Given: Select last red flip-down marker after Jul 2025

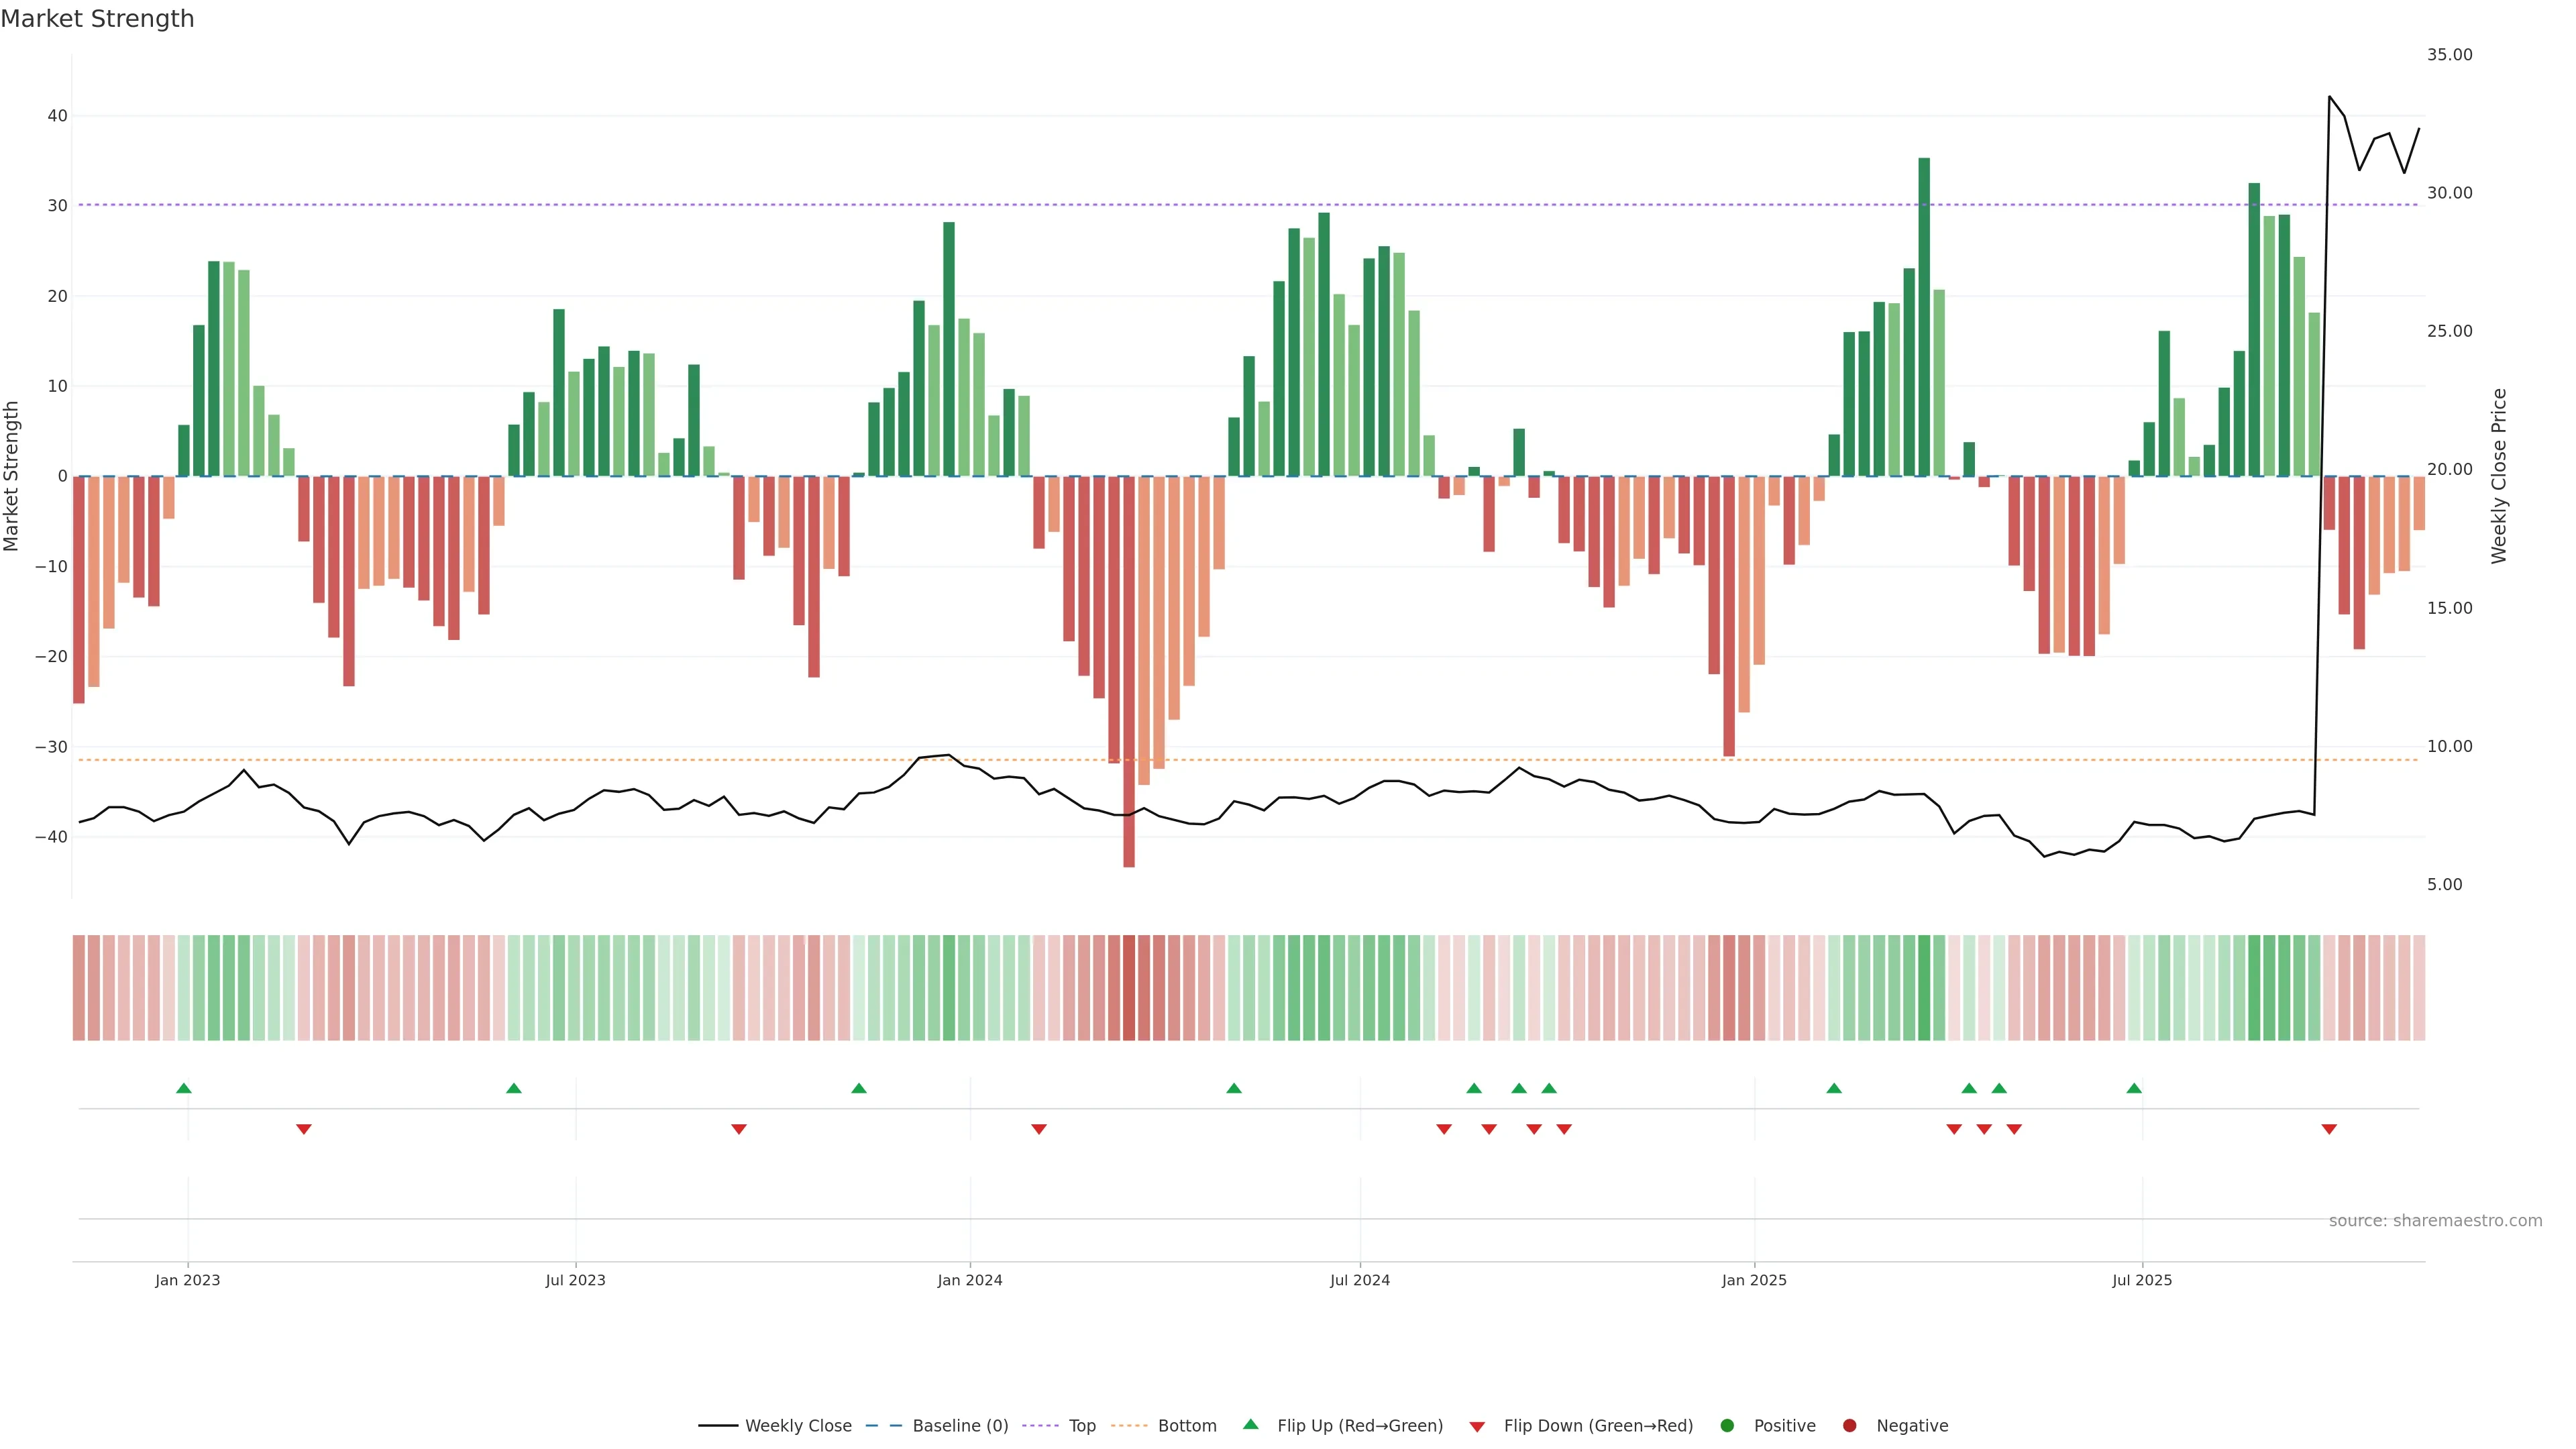Looking at the screenshot, I should (x=2329, y=1129).
